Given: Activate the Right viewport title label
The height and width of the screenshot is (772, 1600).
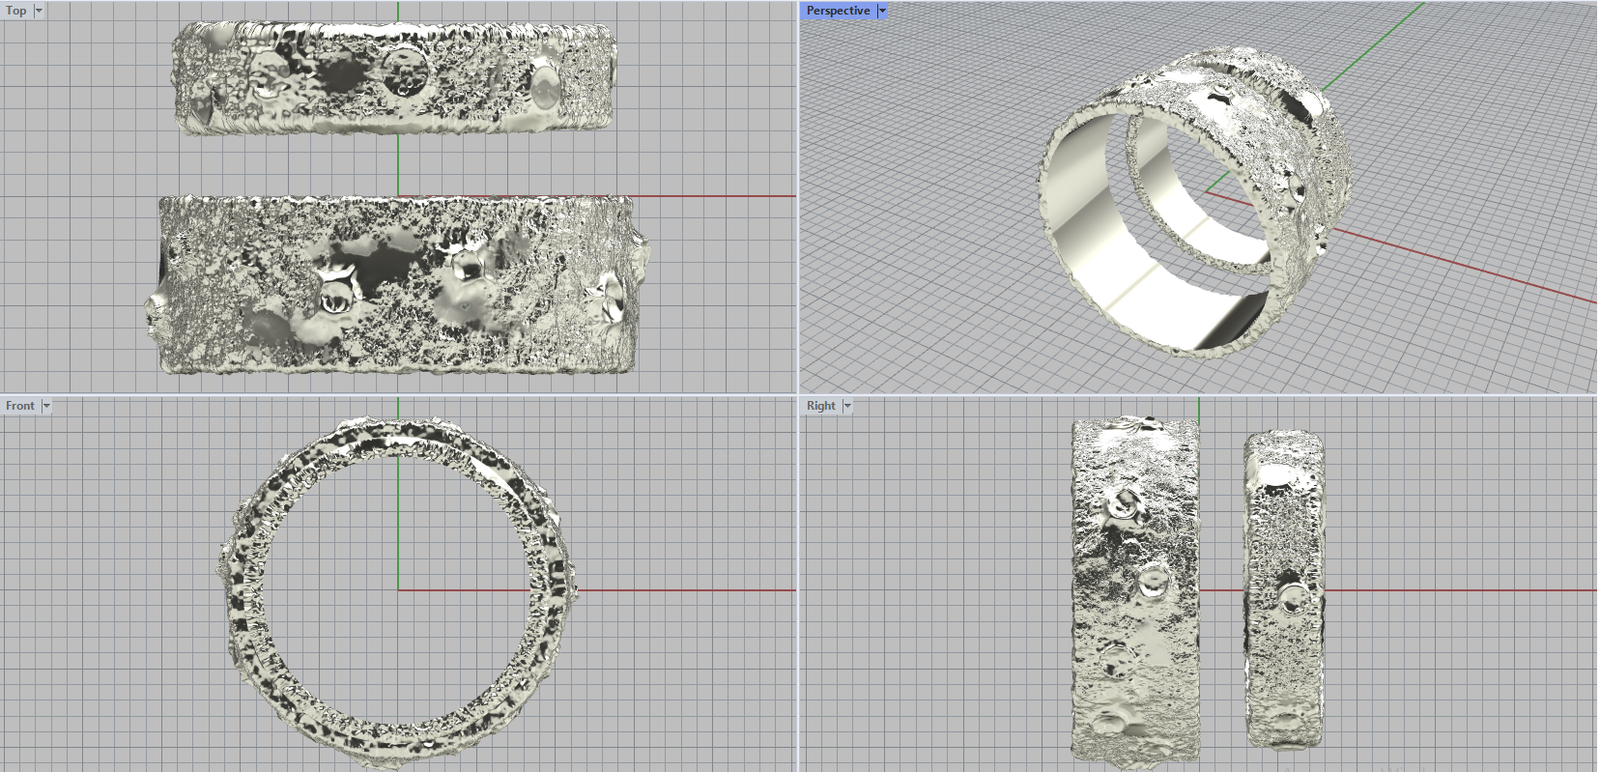Looking at the screenshot, I should click(821, 406).
